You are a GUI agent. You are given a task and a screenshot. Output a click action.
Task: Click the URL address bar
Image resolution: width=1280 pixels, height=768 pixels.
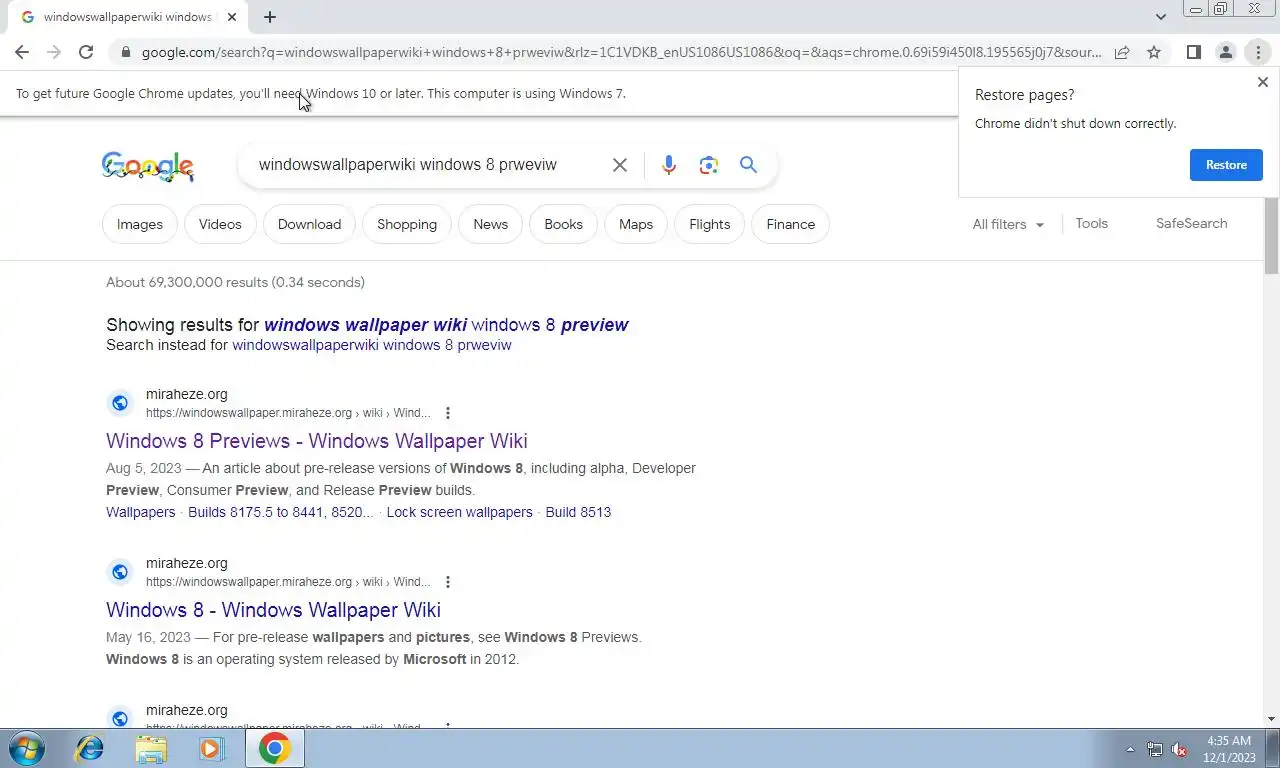pos(620,52)
